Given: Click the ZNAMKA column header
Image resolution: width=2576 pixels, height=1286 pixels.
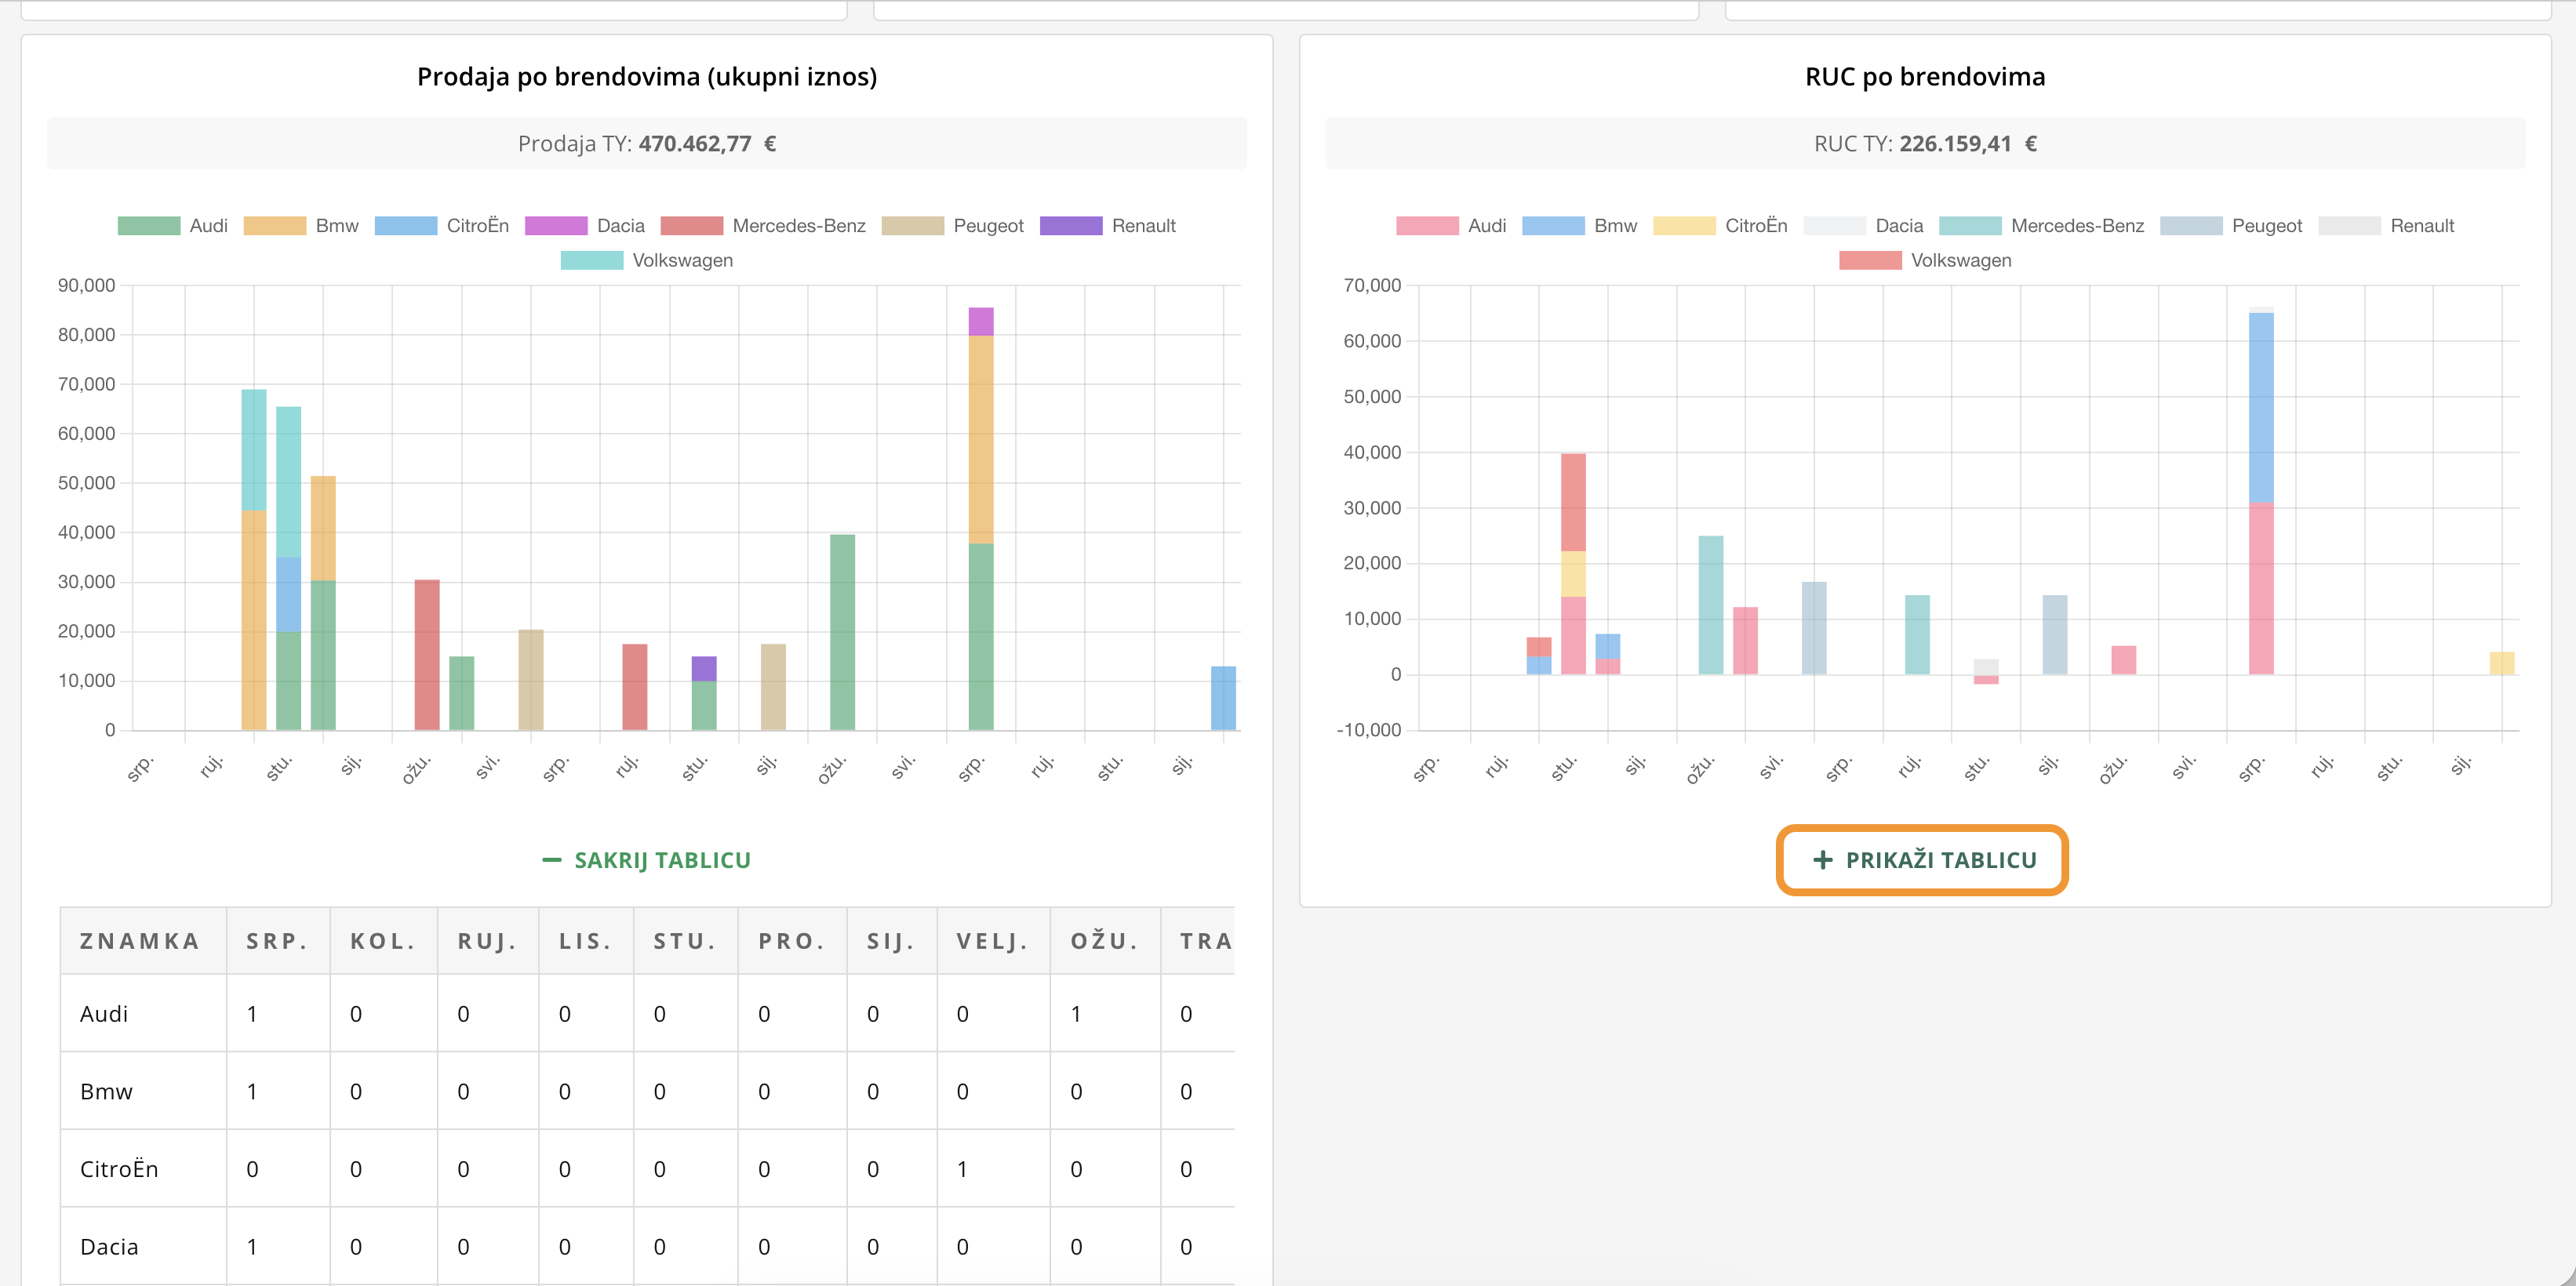Looking at the screenshot, I should click(140, 941).
